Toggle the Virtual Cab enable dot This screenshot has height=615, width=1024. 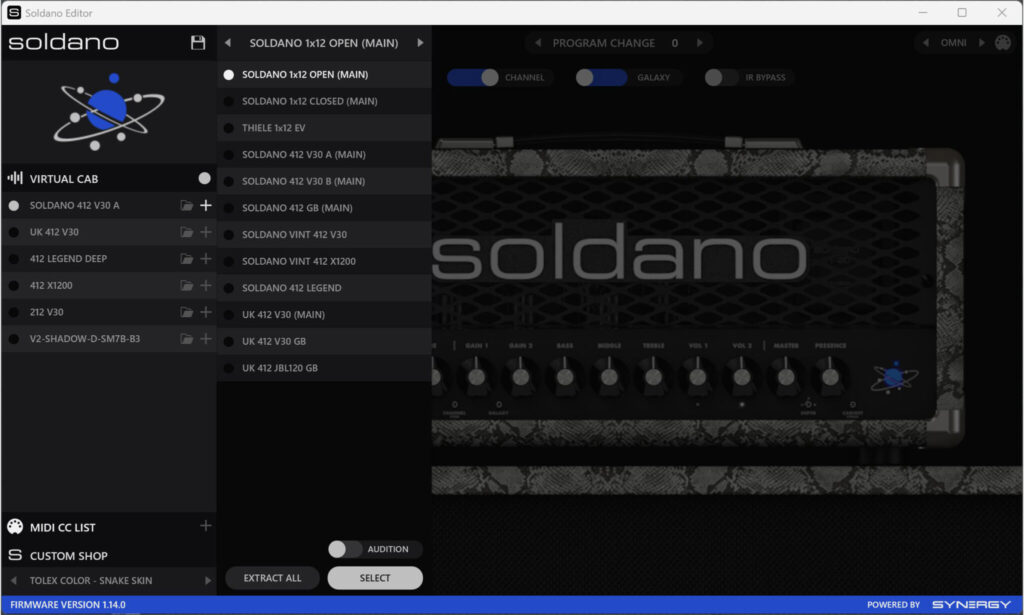pos(204,178)
